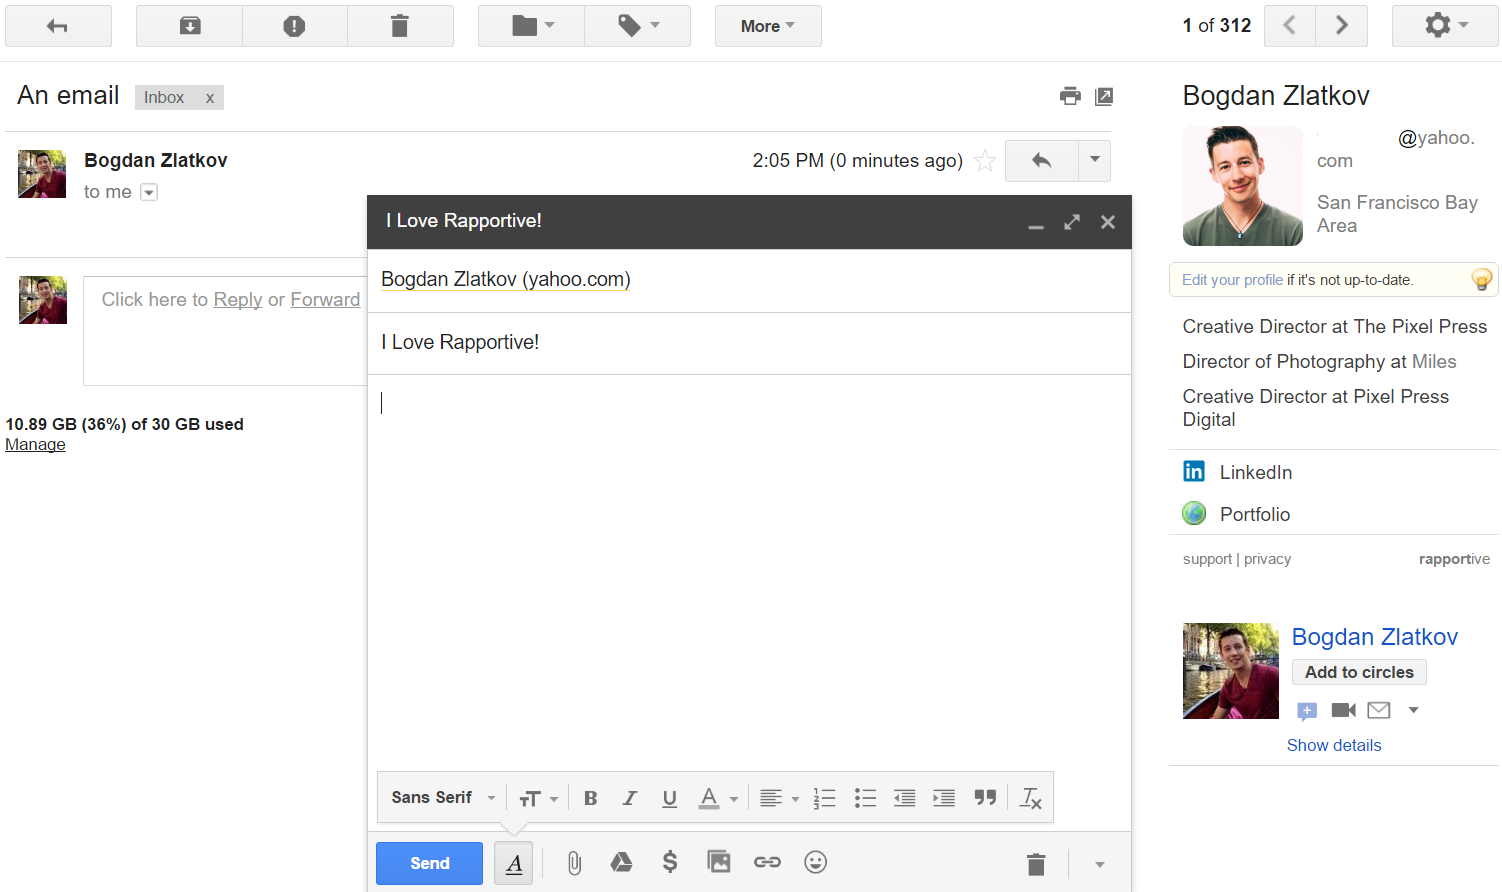Viewport: 1502px width, 892px height.
Task: Open the text size dropdown
Action: (538, 798)
